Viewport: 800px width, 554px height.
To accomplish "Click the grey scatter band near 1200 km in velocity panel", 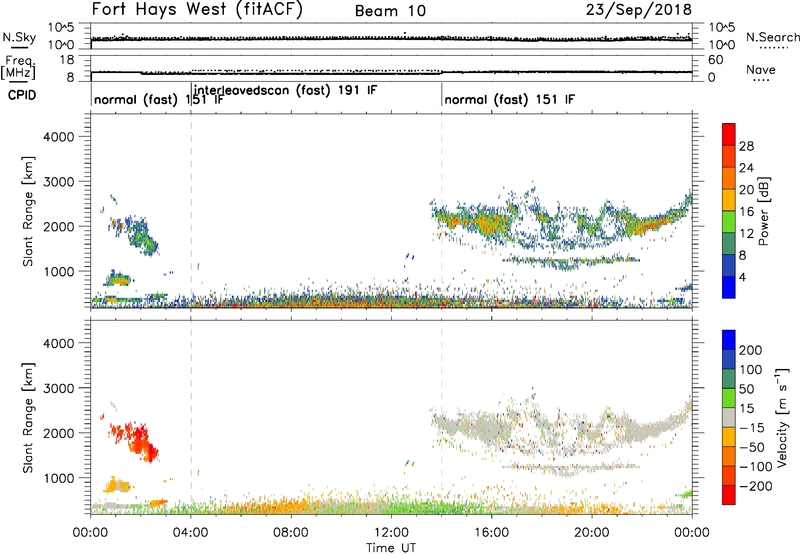I will (570, 468).
